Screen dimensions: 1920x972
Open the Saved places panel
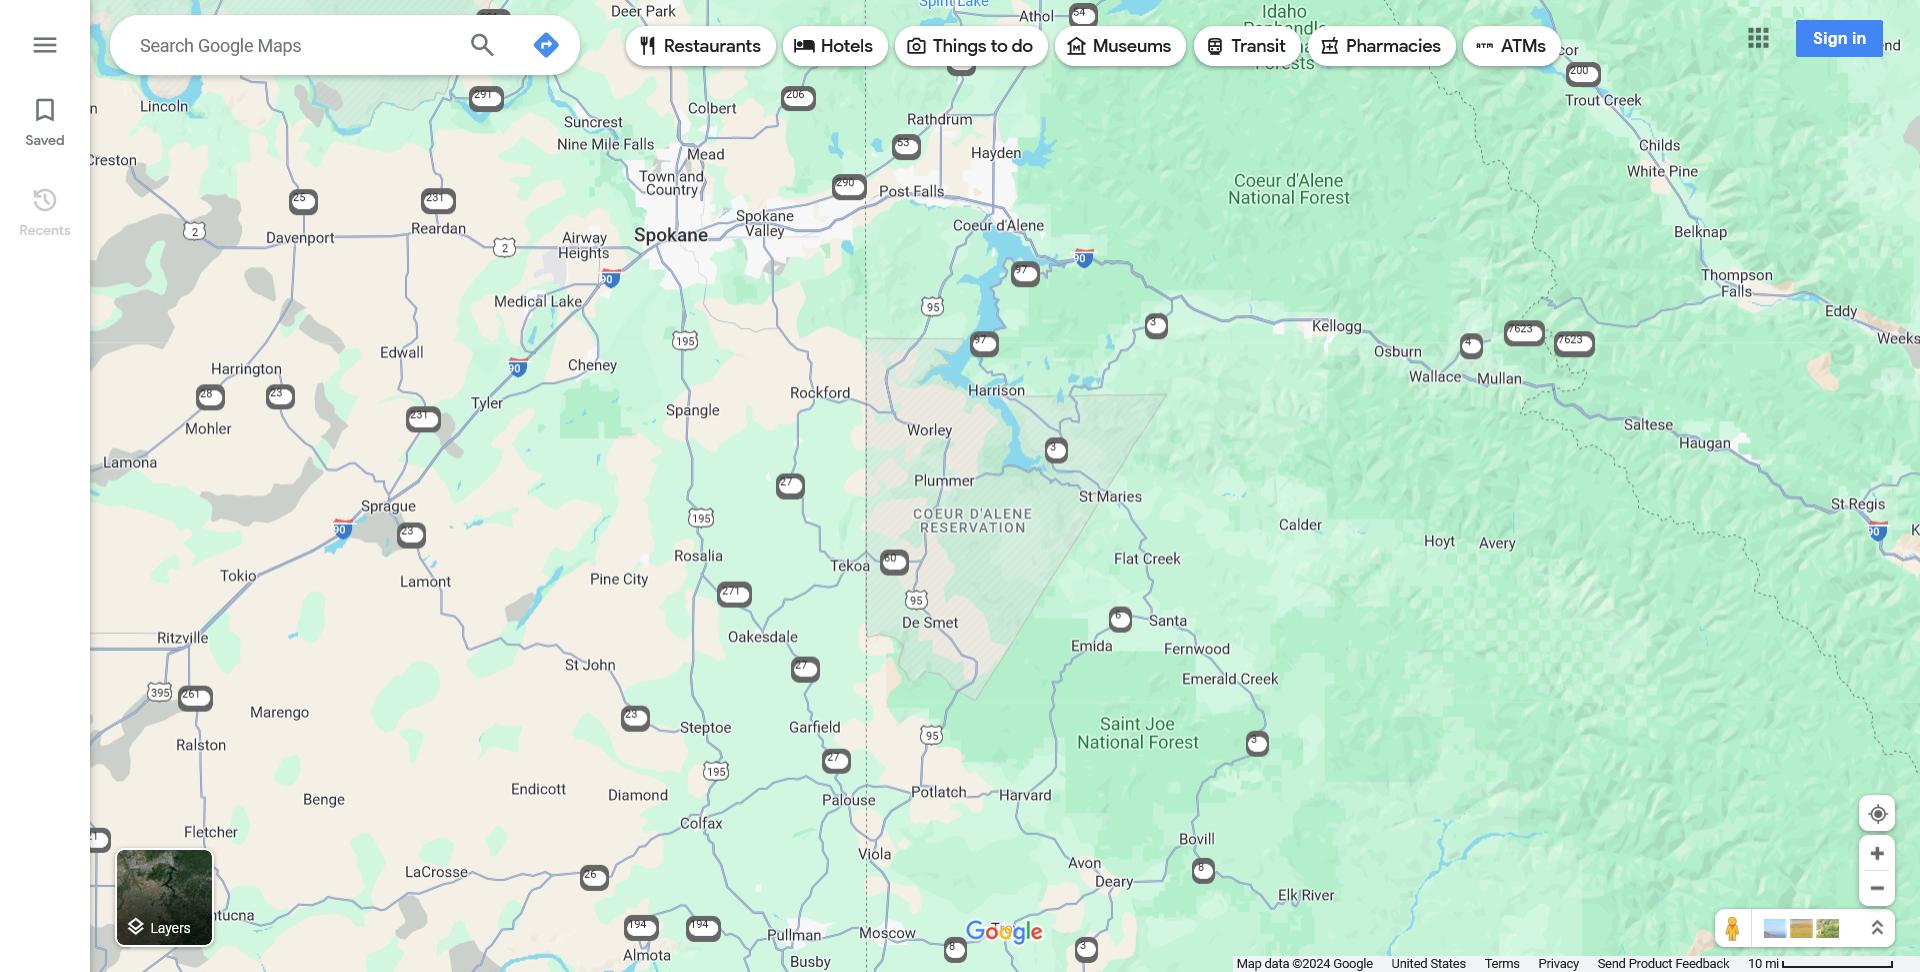(45, 122)
